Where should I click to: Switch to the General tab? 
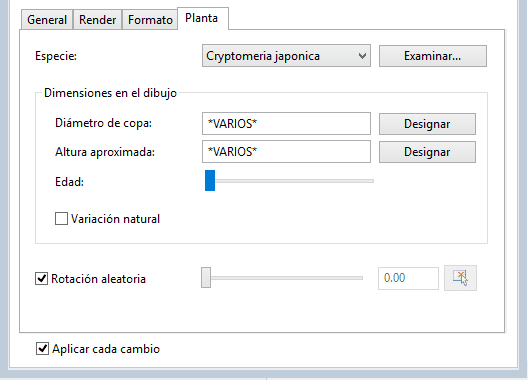47,20
